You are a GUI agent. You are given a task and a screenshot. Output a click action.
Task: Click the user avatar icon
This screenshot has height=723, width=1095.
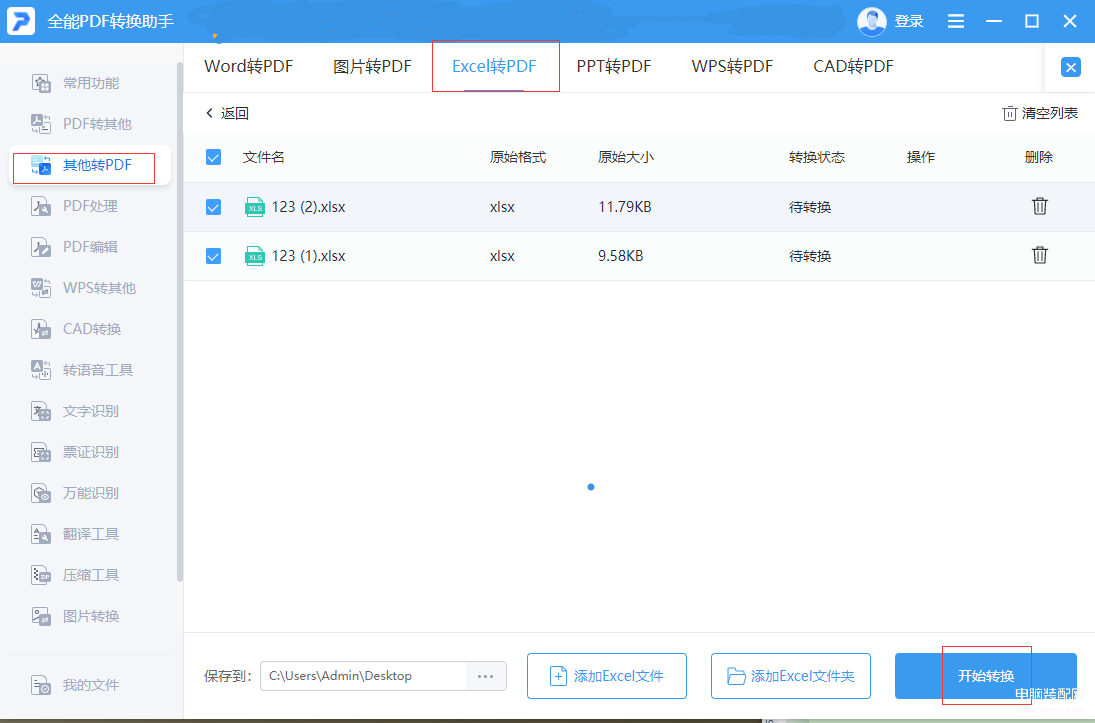pyautogui.click(x=872, y=22)
